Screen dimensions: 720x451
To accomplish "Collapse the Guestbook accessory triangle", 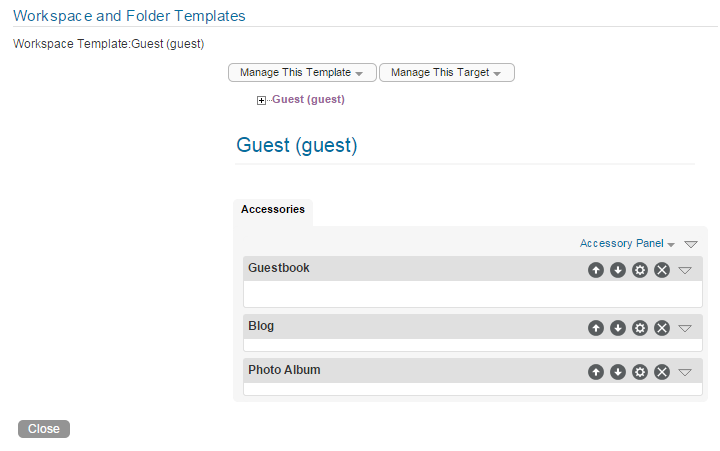I will tap(685, 270).
